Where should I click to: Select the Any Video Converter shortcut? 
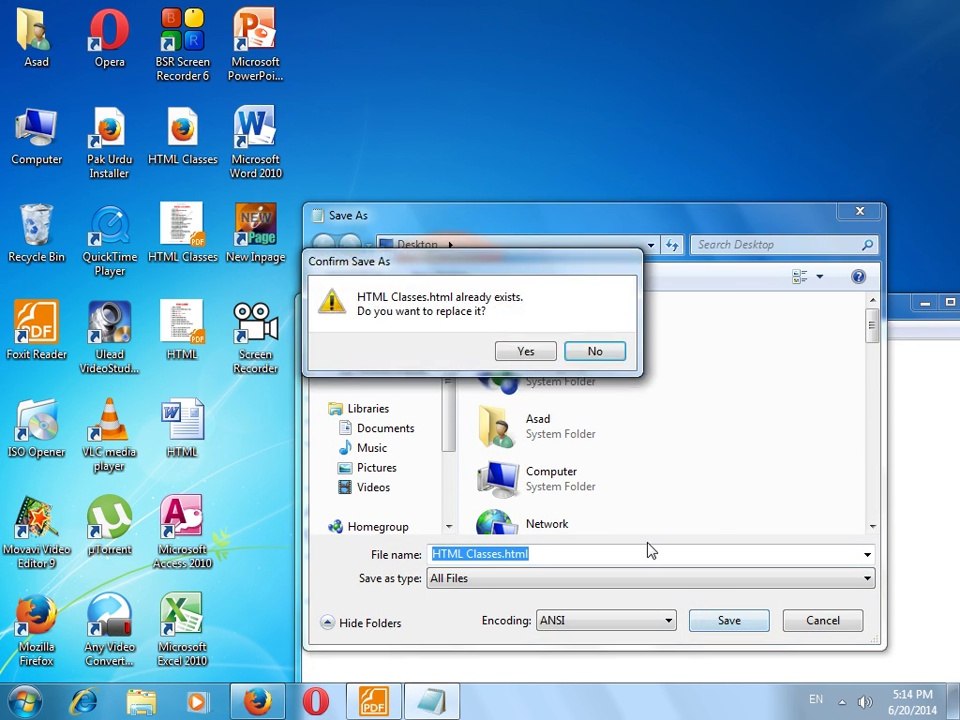110,630
